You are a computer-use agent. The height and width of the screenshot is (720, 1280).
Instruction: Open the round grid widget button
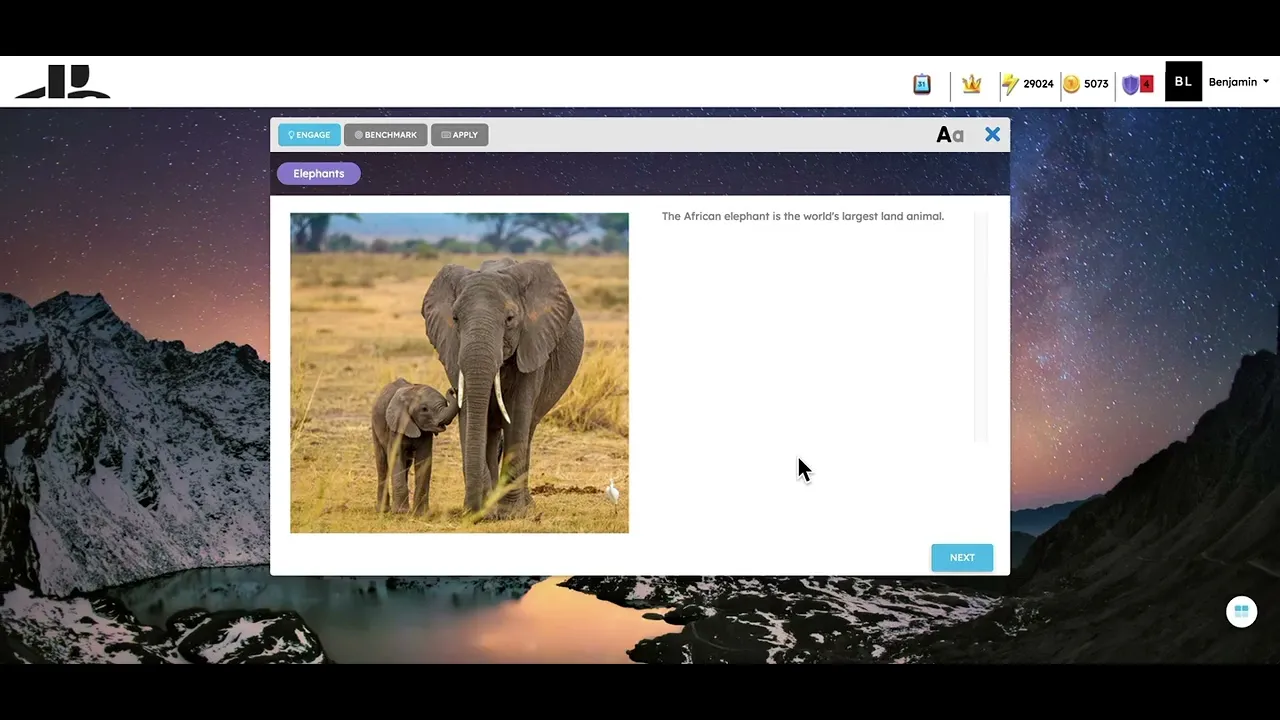pos(1241,612)
